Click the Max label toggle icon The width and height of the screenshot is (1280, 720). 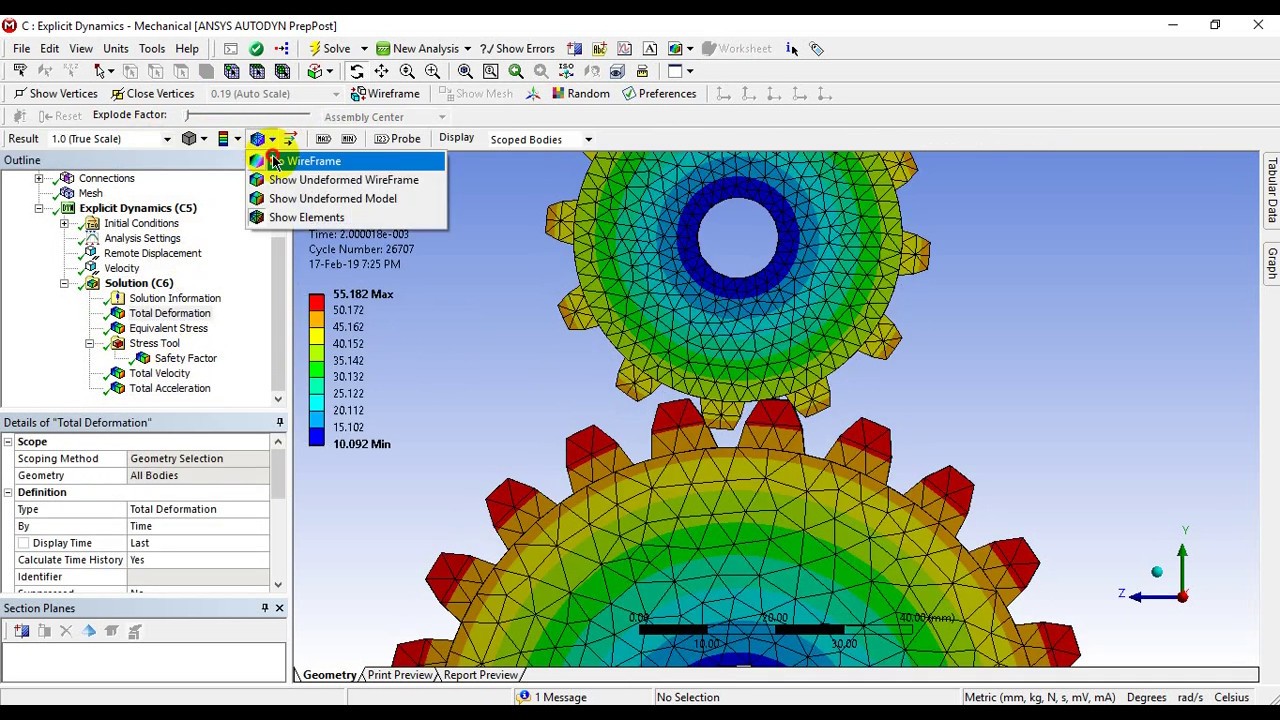click(323, 139)
